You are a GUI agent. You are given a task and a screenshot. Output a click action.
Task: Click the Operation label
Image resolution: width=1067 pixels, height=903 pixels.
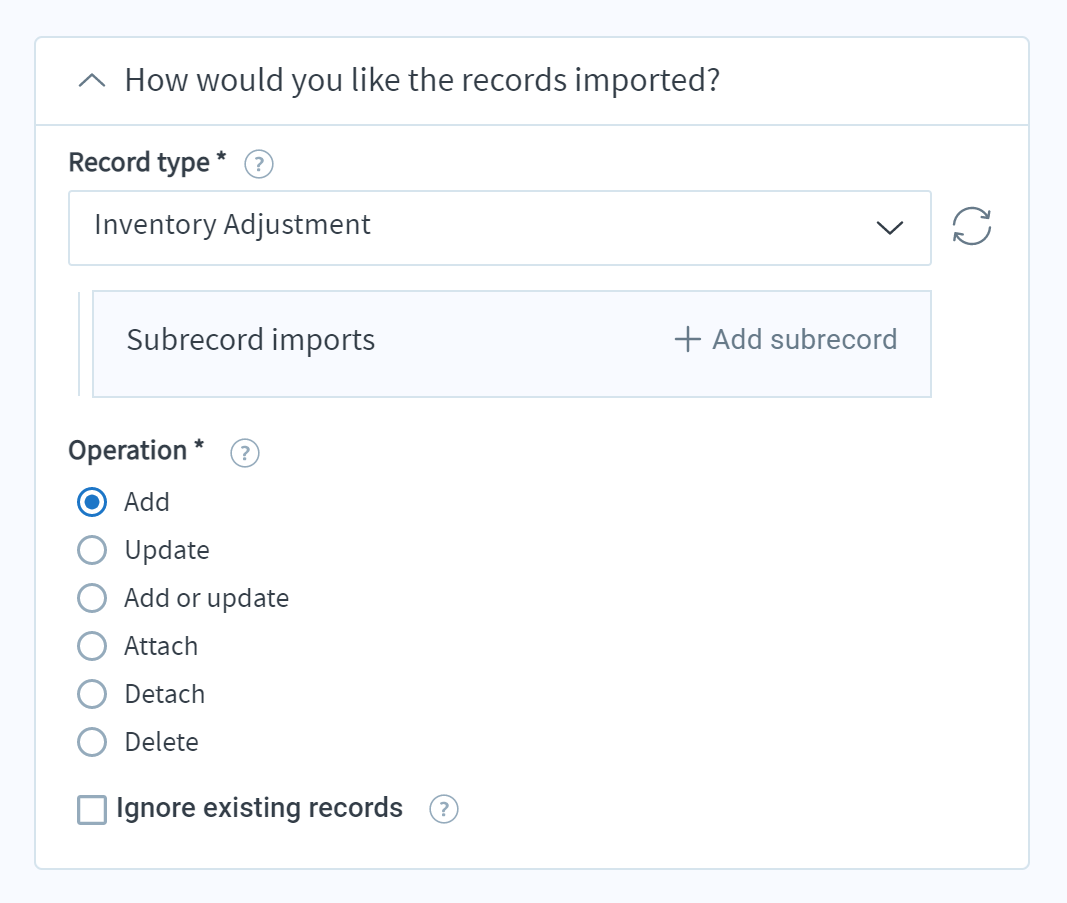coord(136,450)
